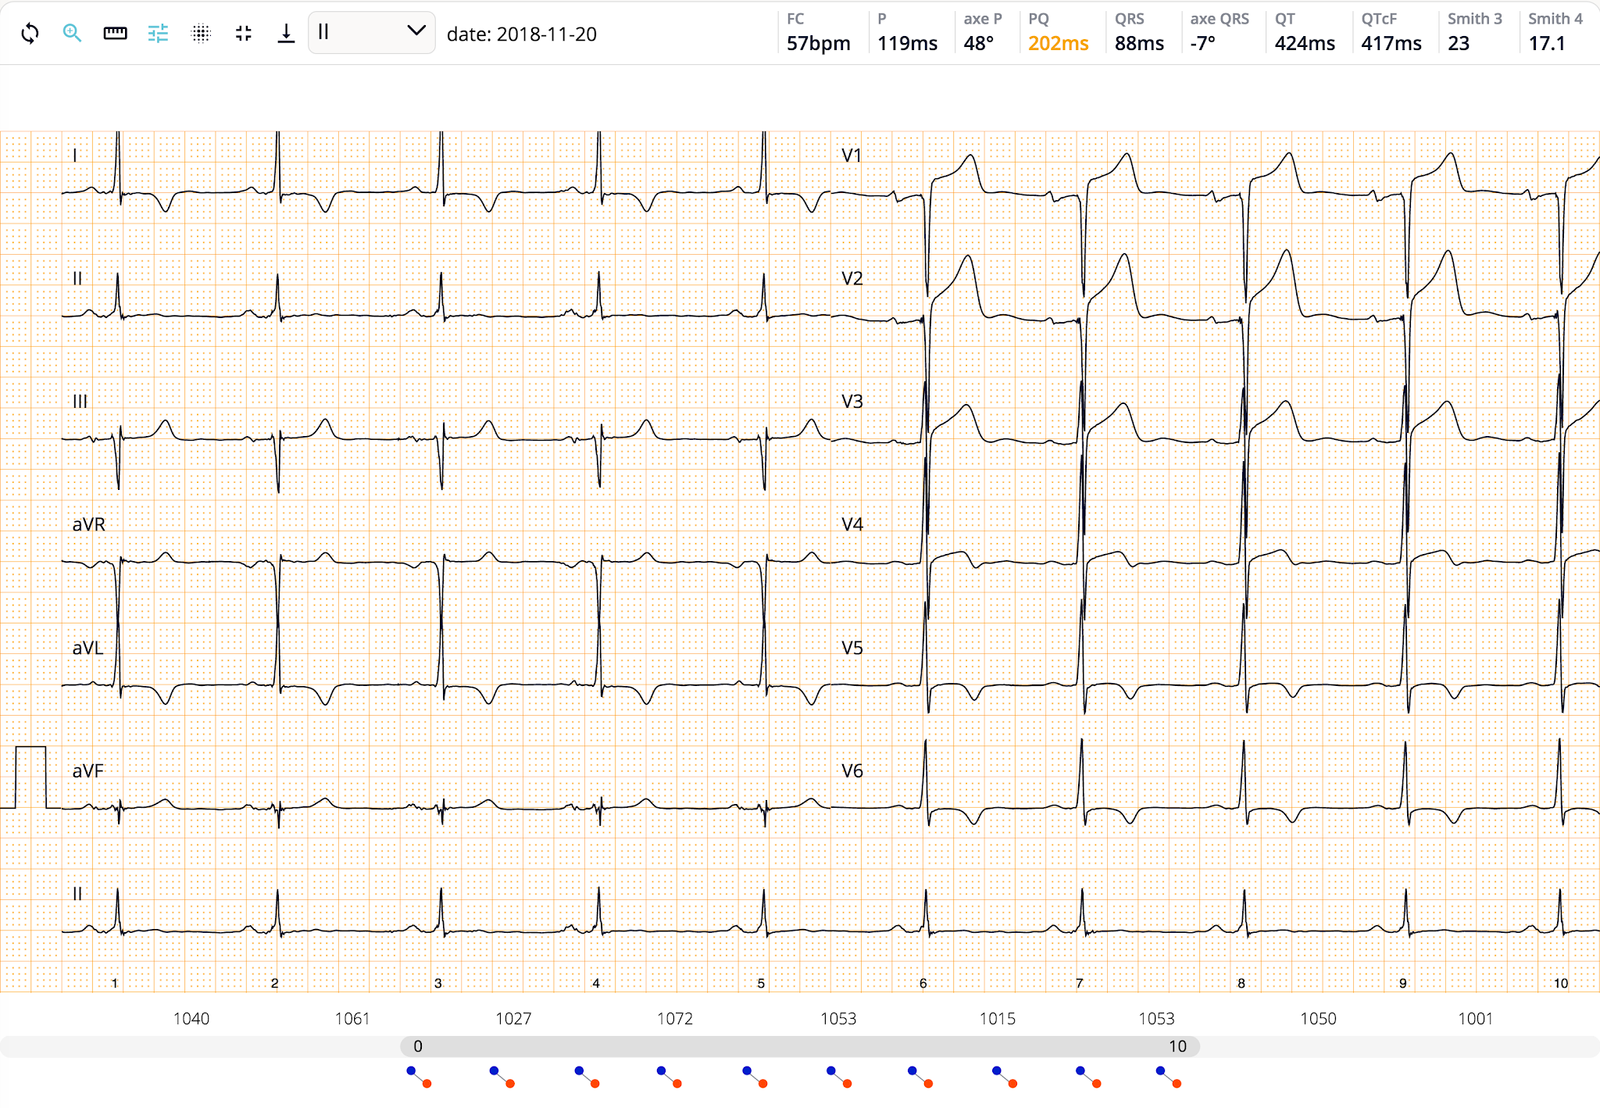Click the refresh/rotate arrows icon

[x=30, y=33]
